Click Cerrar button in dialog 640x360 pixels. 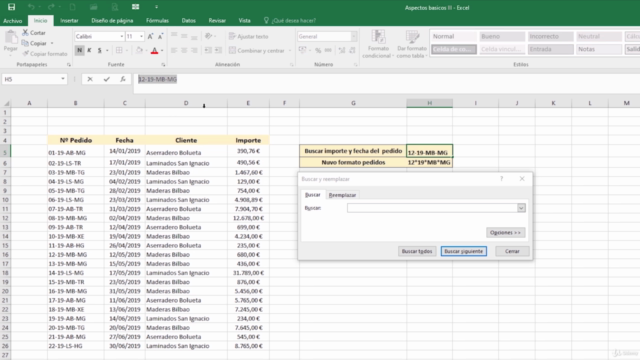(512, 251)
